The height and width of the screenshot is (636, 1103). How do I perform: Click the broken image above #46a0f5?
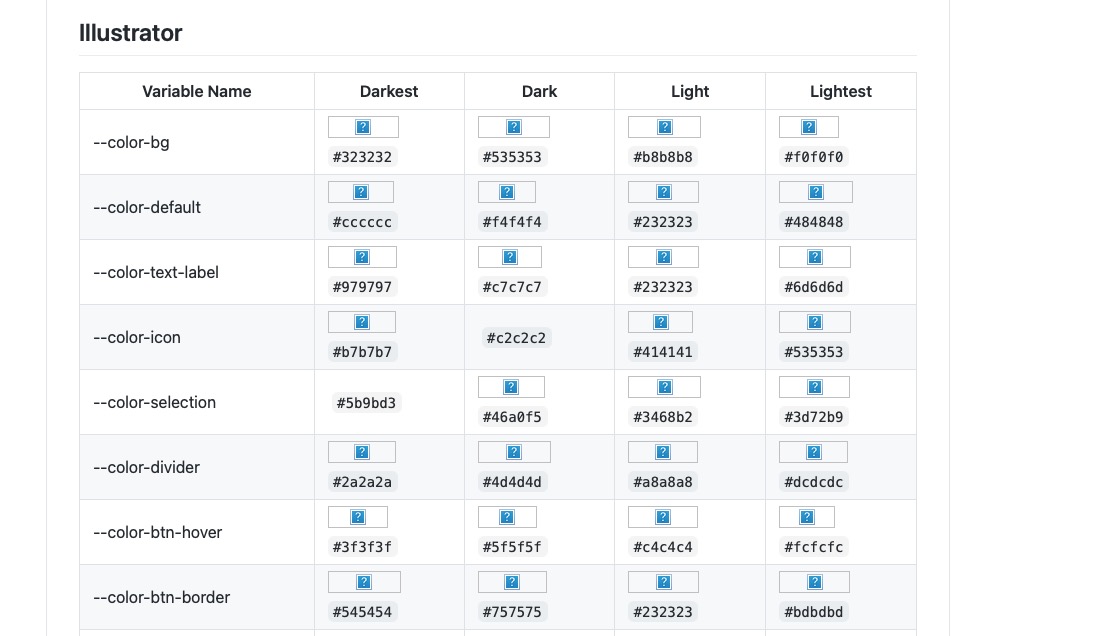511,387
